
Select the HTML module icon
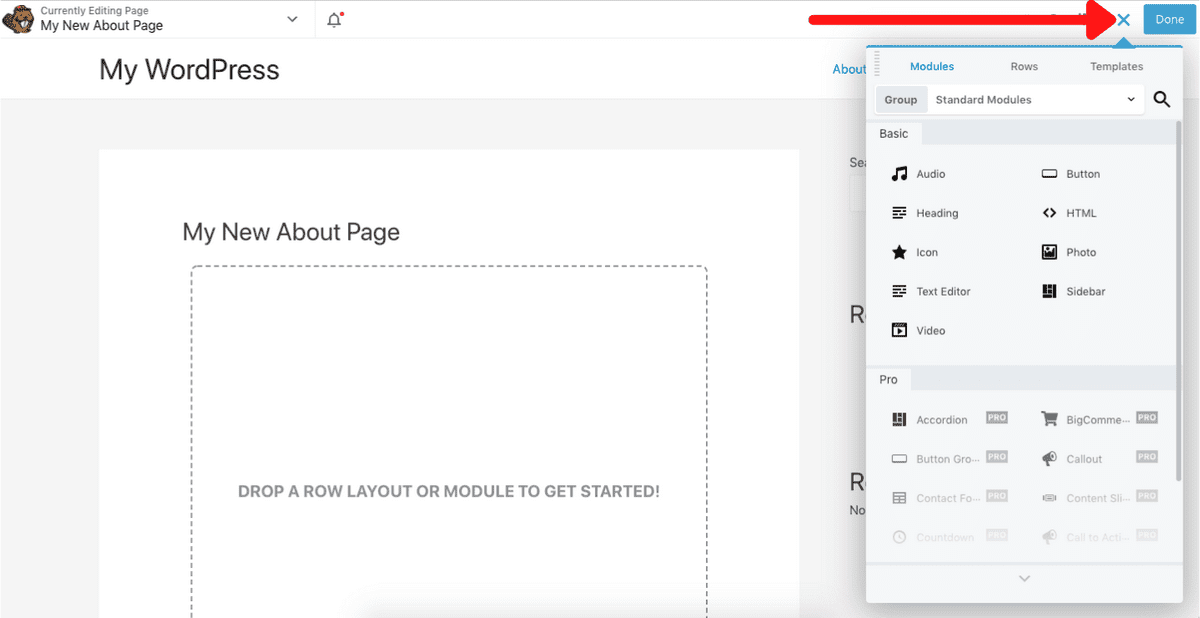pos(1049,213)
